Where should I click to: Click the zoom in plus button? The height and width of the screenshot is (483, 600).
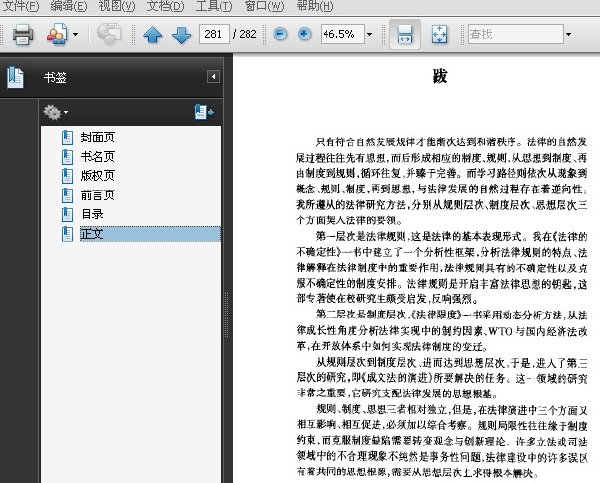(x=305, y=34)
